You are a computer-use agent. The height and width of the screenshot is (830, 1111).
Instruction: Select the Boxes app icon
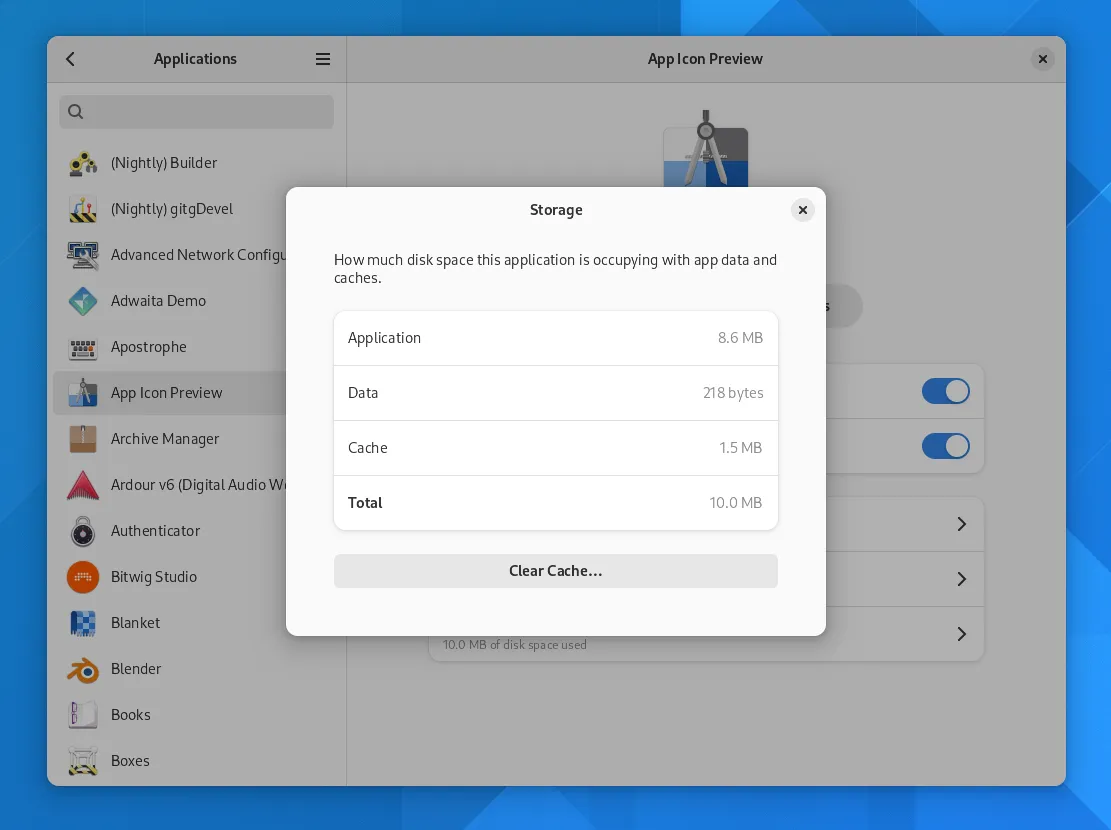pos(83,761)
